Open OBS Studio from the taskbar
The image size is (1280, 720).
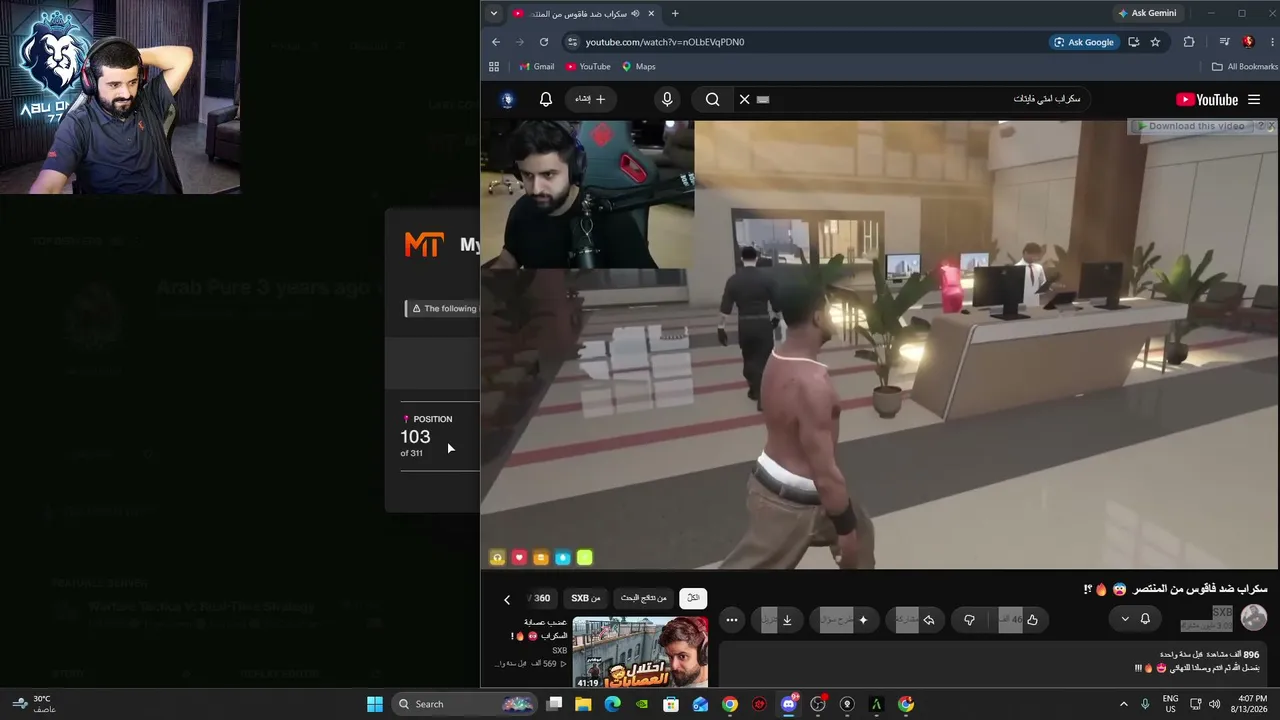click(818, 704)
